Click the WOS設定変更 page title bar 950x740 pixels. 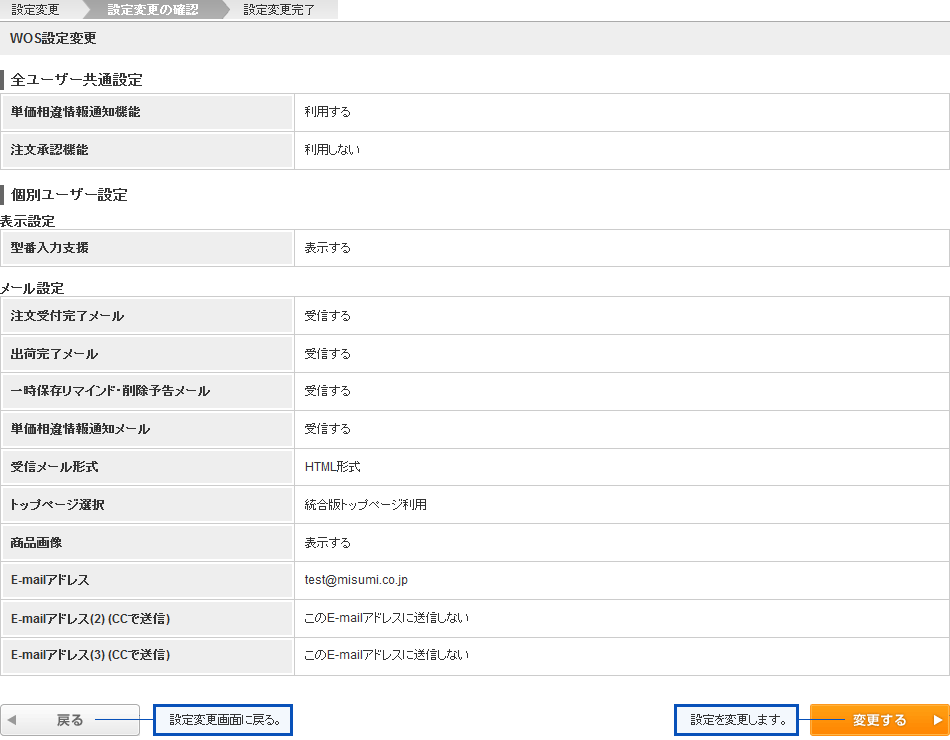tap(53, 38)
